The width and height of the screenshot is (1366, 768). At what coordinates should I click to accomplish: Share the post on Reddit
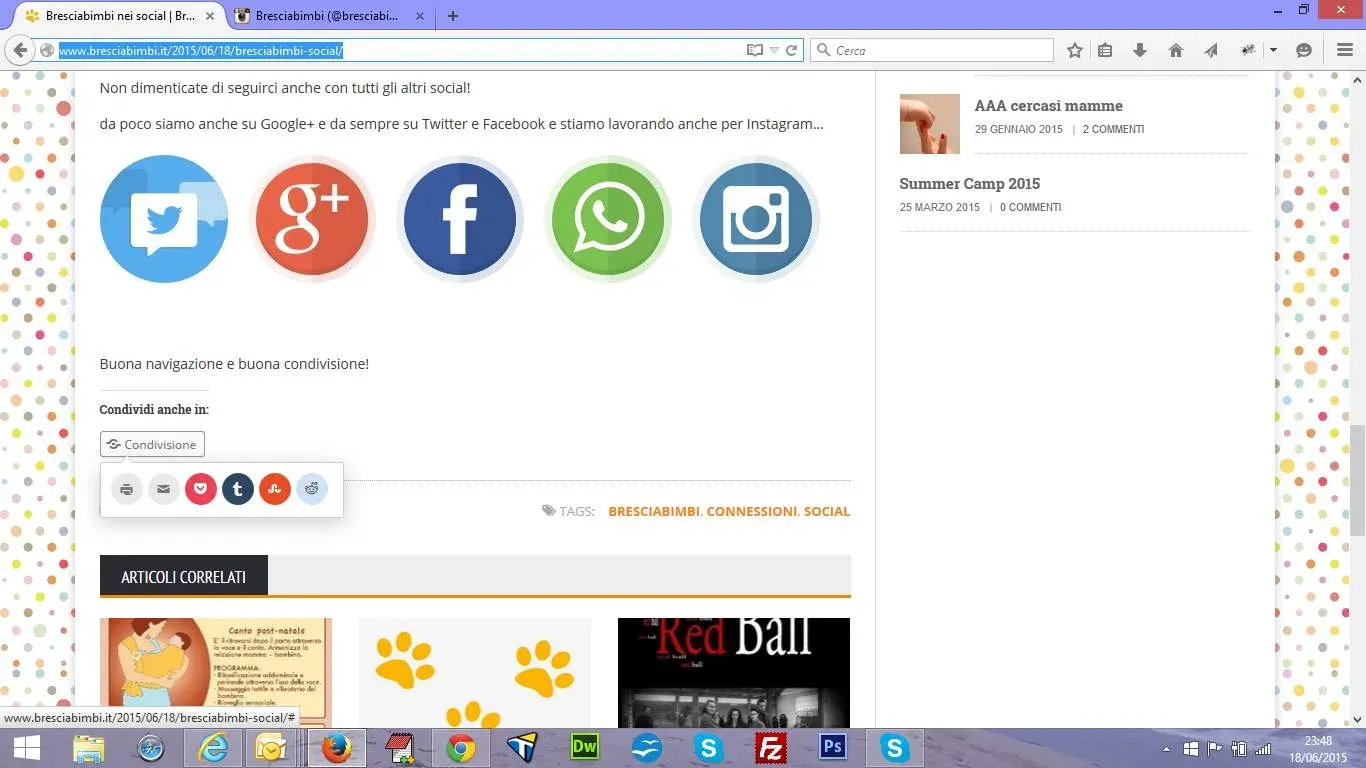pos(312,489)
